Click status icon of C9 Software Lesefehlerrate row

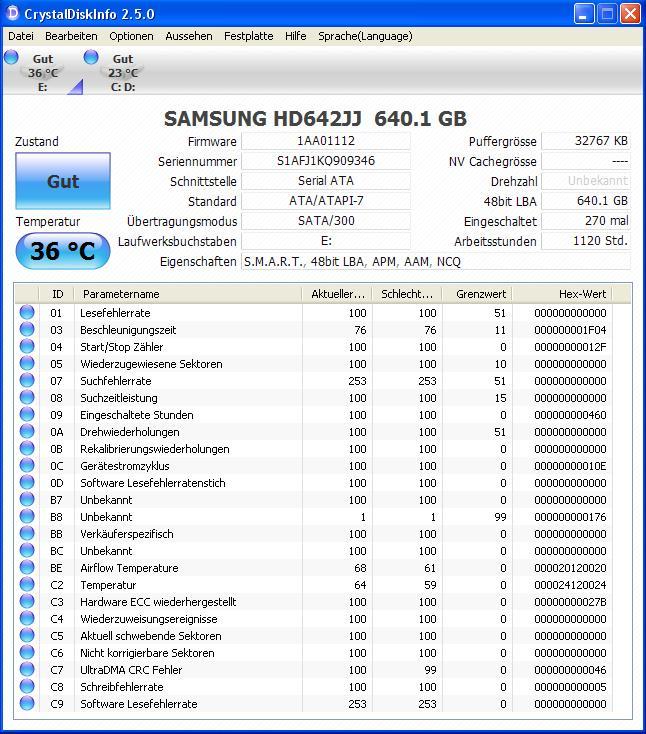[x=27, y=703]
